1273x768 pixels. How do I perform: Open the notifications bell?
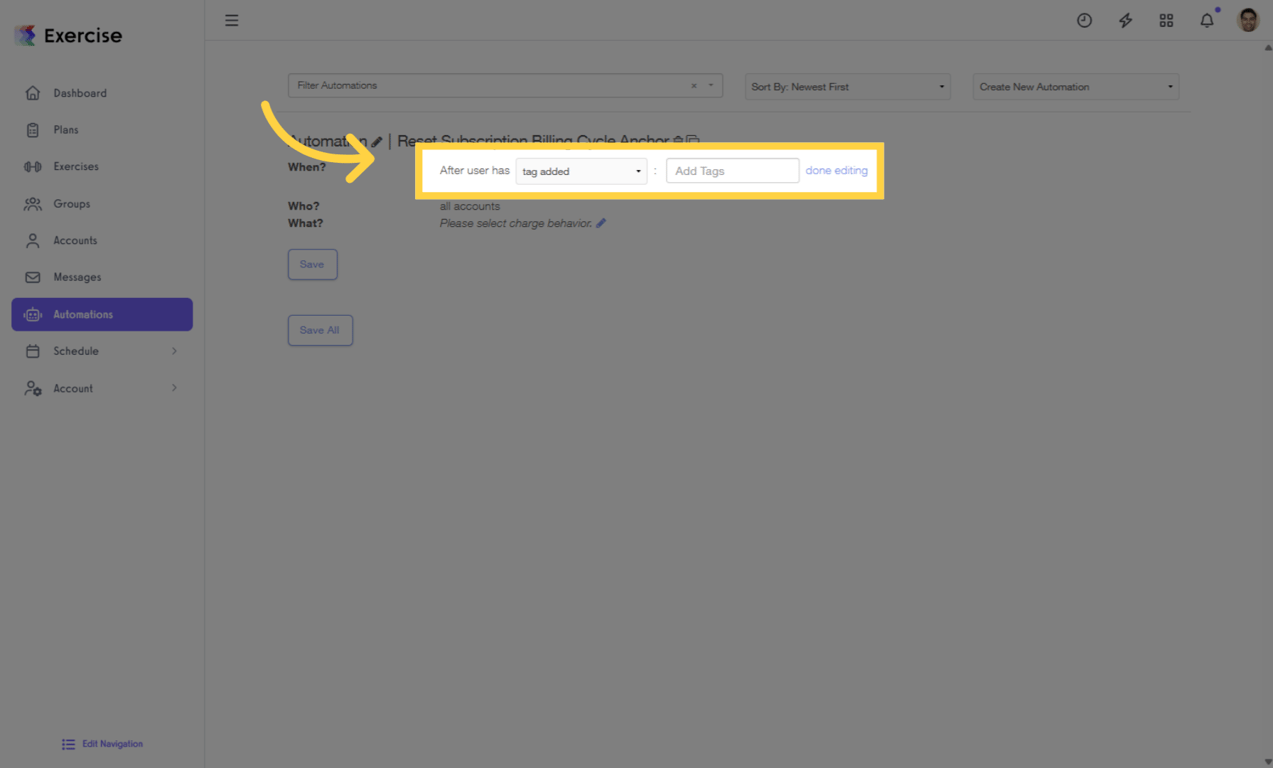point(1207,20)
